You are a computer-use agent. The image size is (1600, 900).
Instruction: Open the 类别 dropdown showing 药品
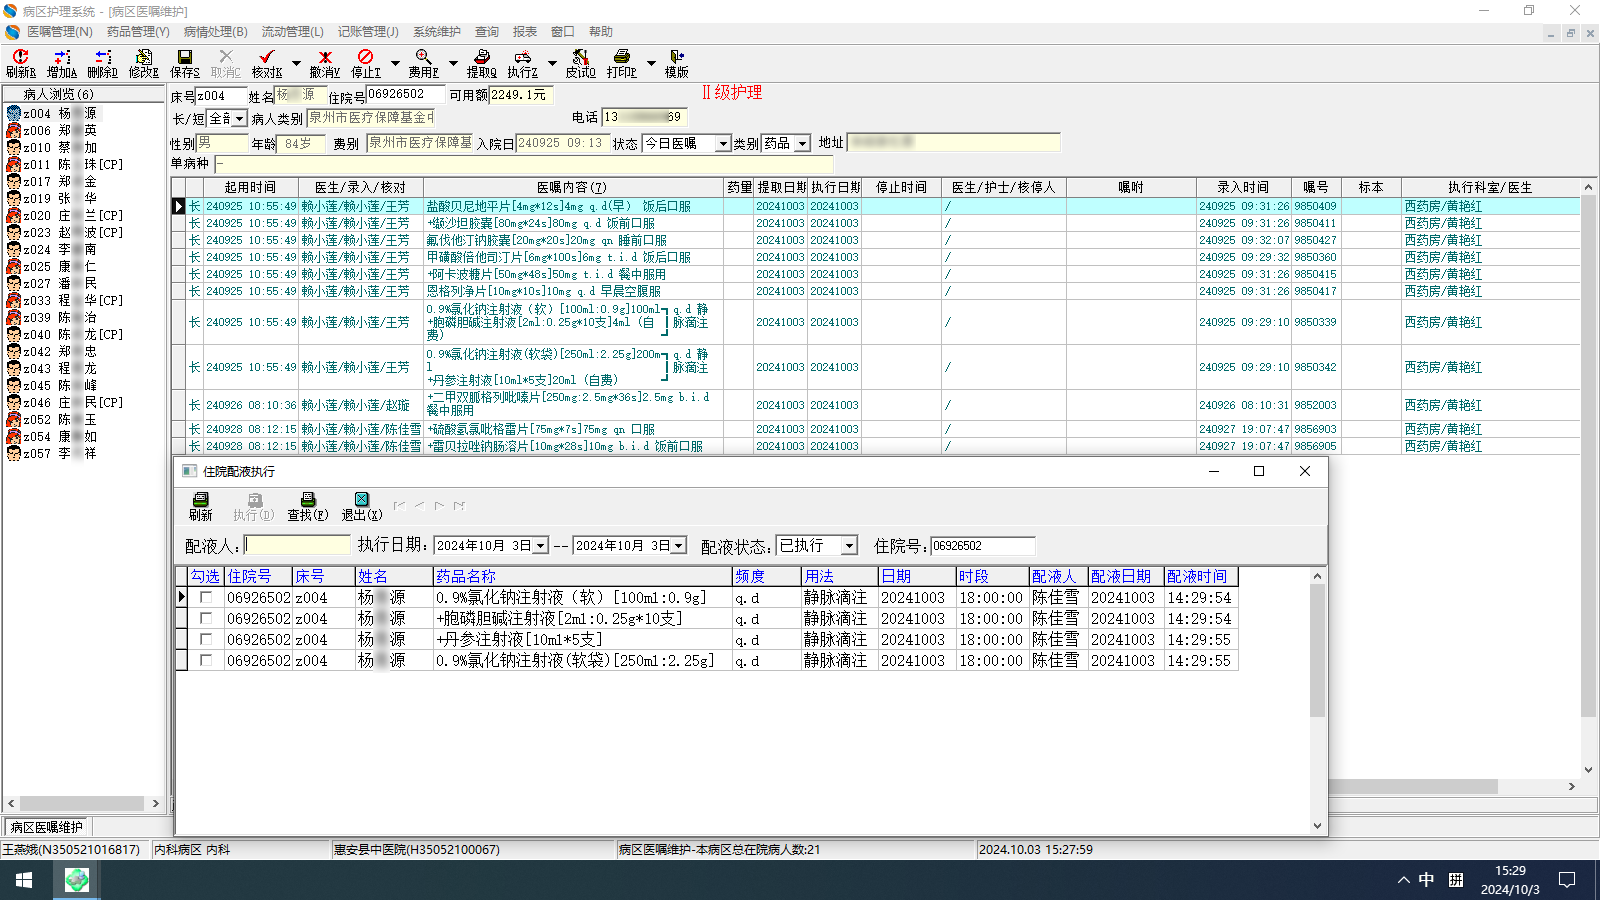click(x=802, y=144)
